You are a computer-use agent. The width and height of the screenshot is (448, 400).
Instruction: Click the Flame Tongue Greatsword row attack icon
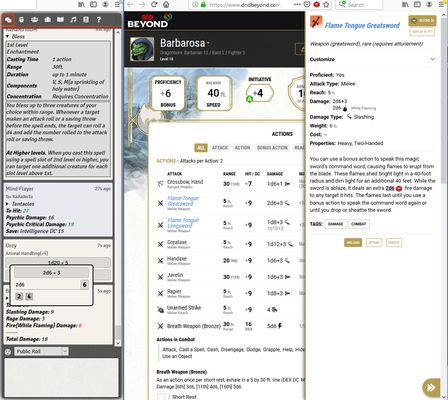[160, 203]
